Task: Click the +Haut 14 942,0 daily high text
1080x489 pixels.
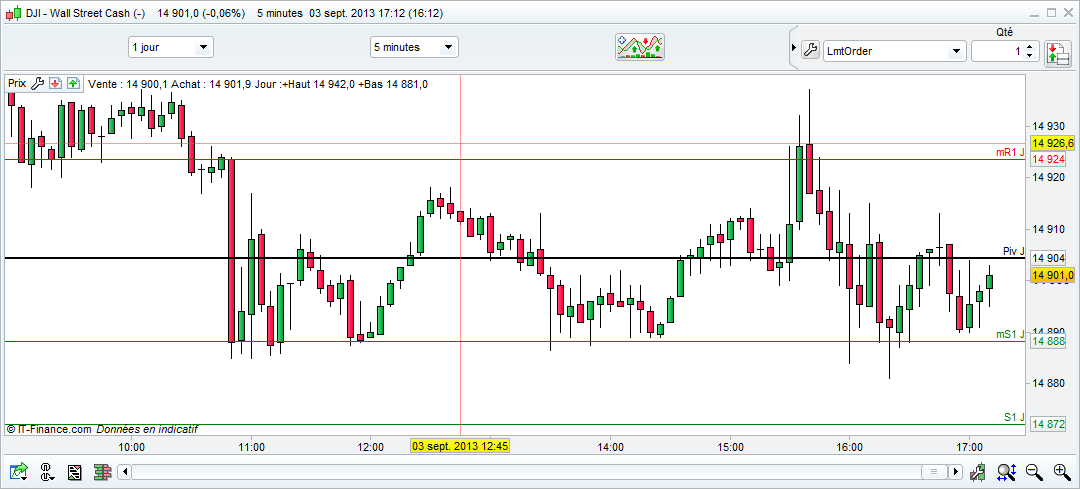Action: (319, 84)
